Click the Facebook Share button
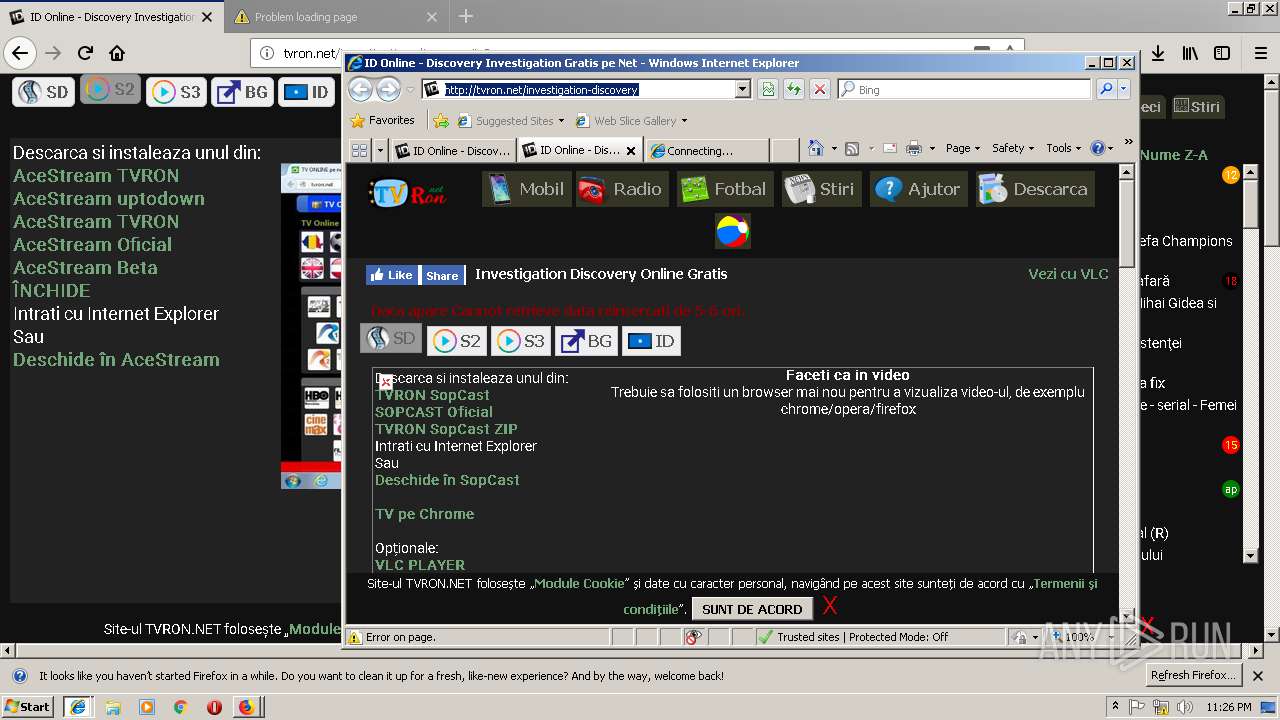This screenshot has height=720, width=1280. pos(441,275)
